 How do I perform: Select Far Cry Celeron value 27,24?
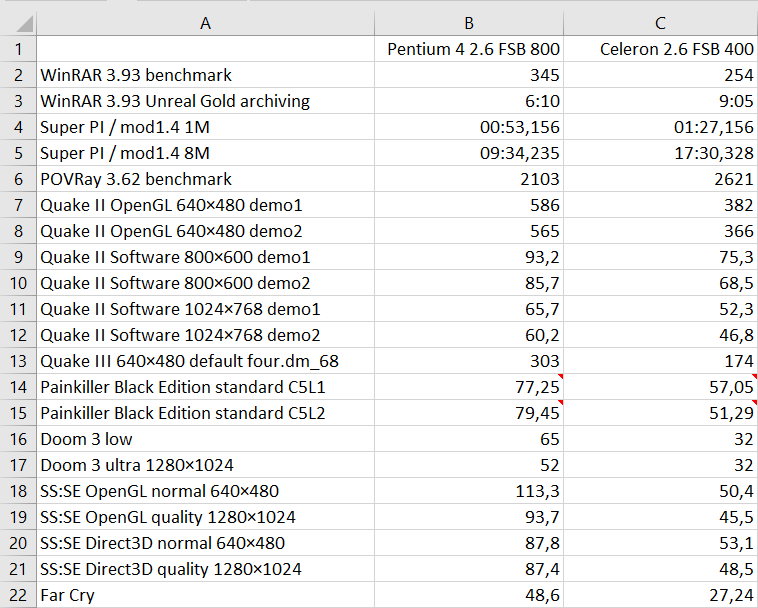pyautogui.click(x=660, y=595)
